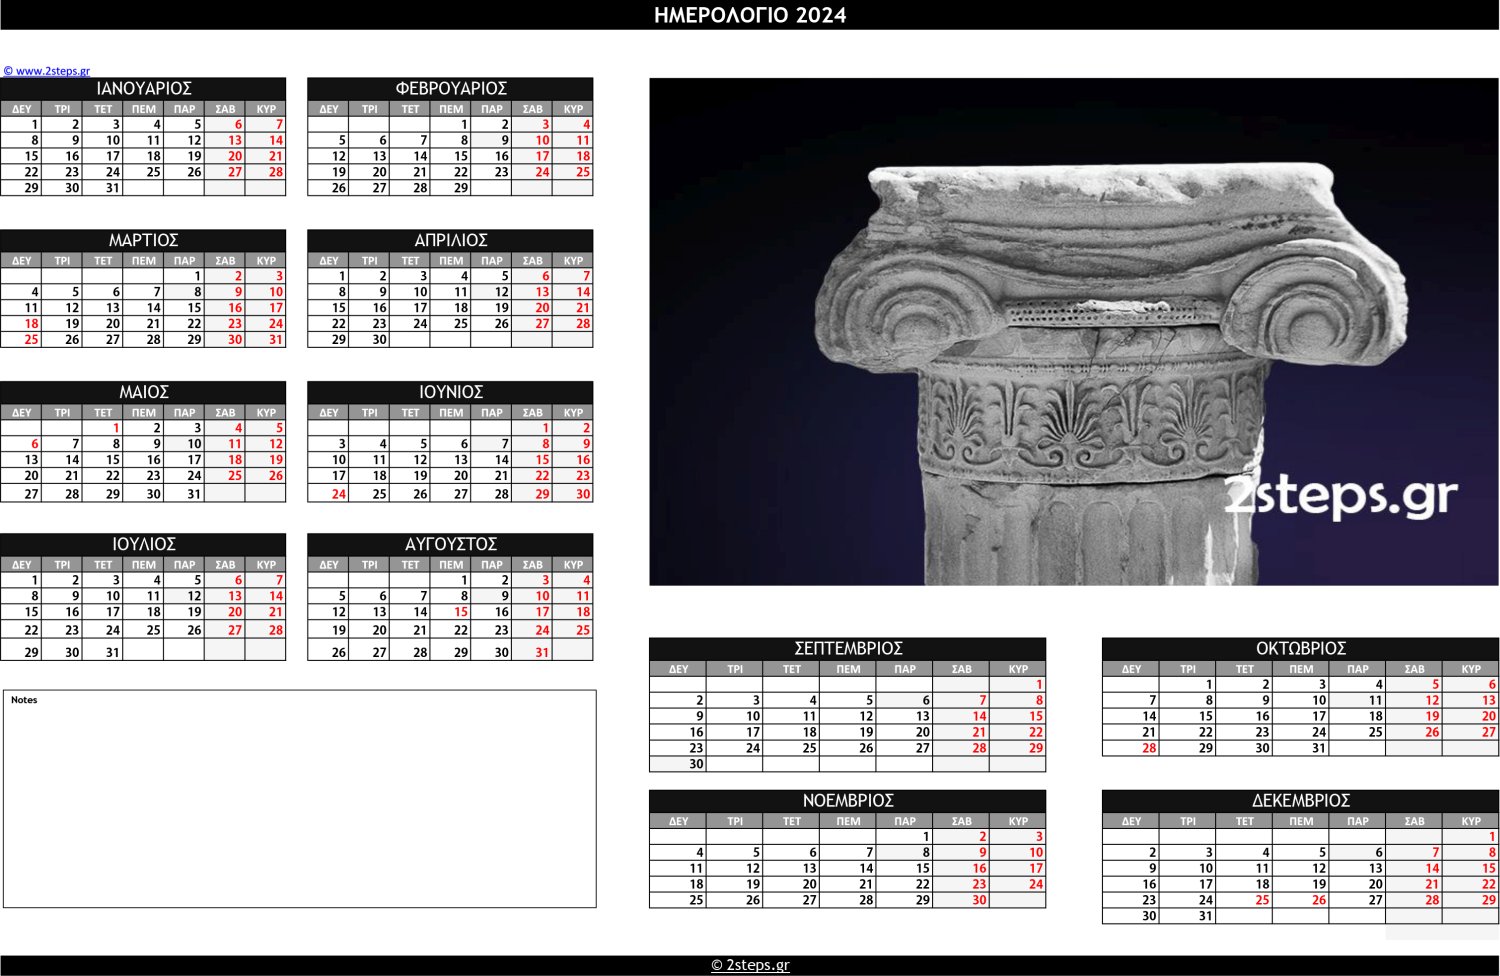Click day 30 in ΝΟΕΜΒΡΙΟΣ
This screenshot has height=976, width=1500.
961,900
